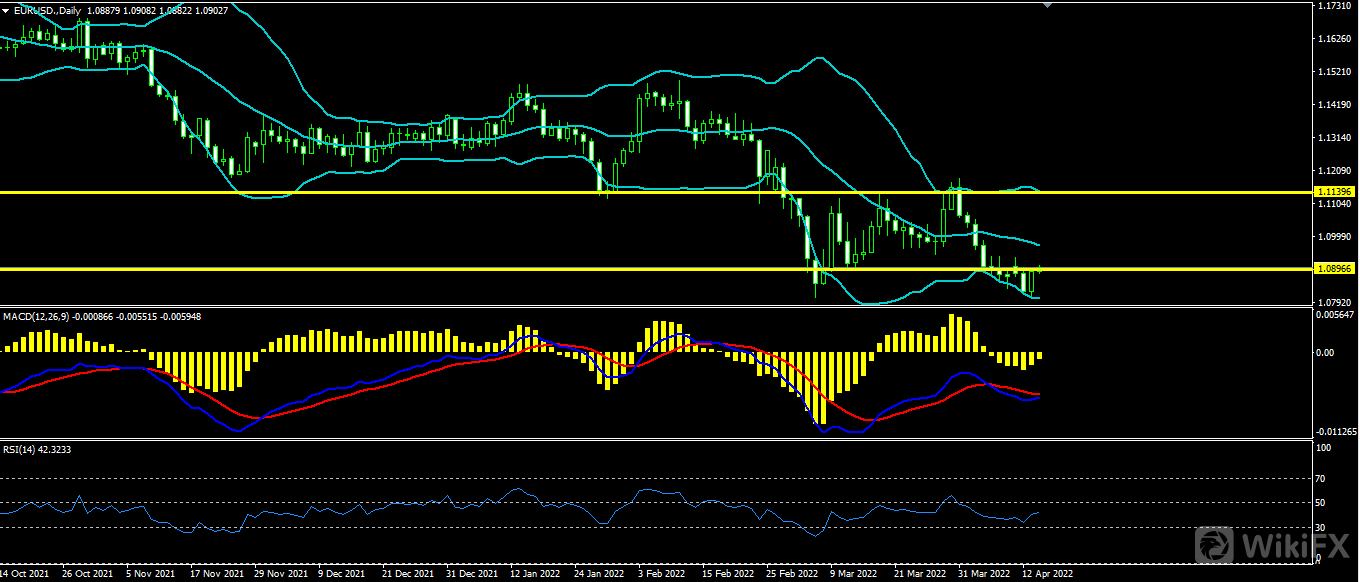Click the 9 Dec 2021 date label
1360x582 pixels.
(x=344, y=575)
